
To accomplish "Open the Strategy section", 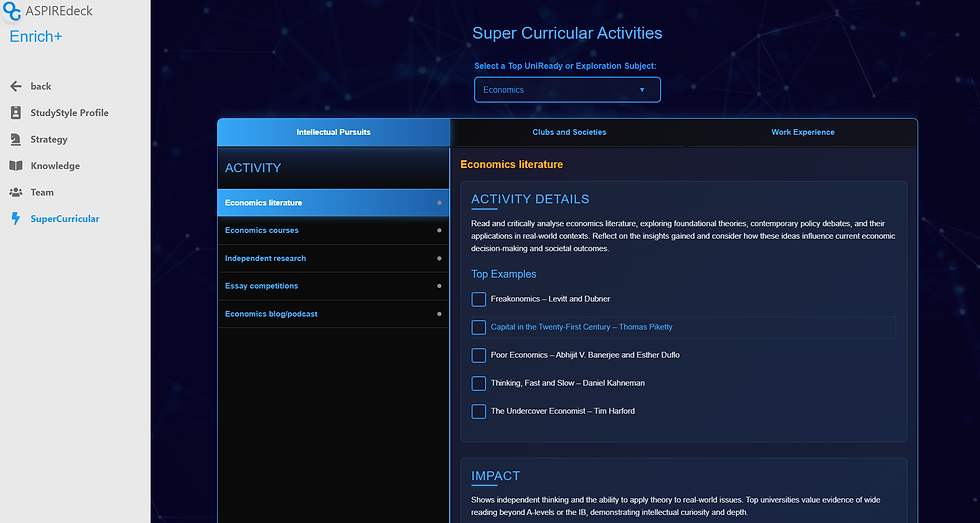I will point(49,139).
